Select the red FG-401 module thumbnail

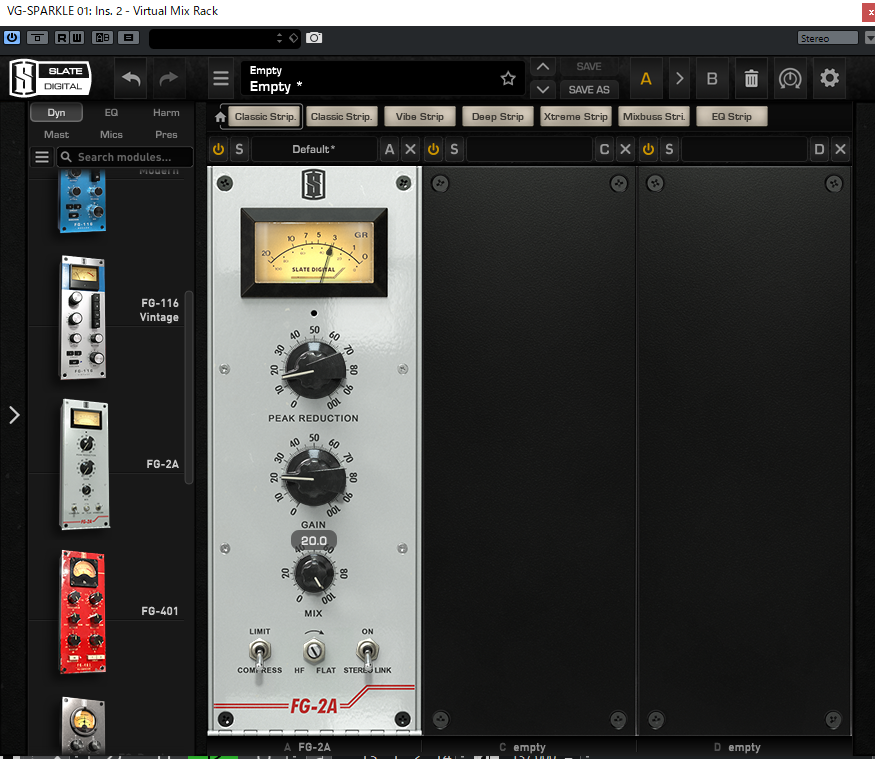[x=83, y=612]
